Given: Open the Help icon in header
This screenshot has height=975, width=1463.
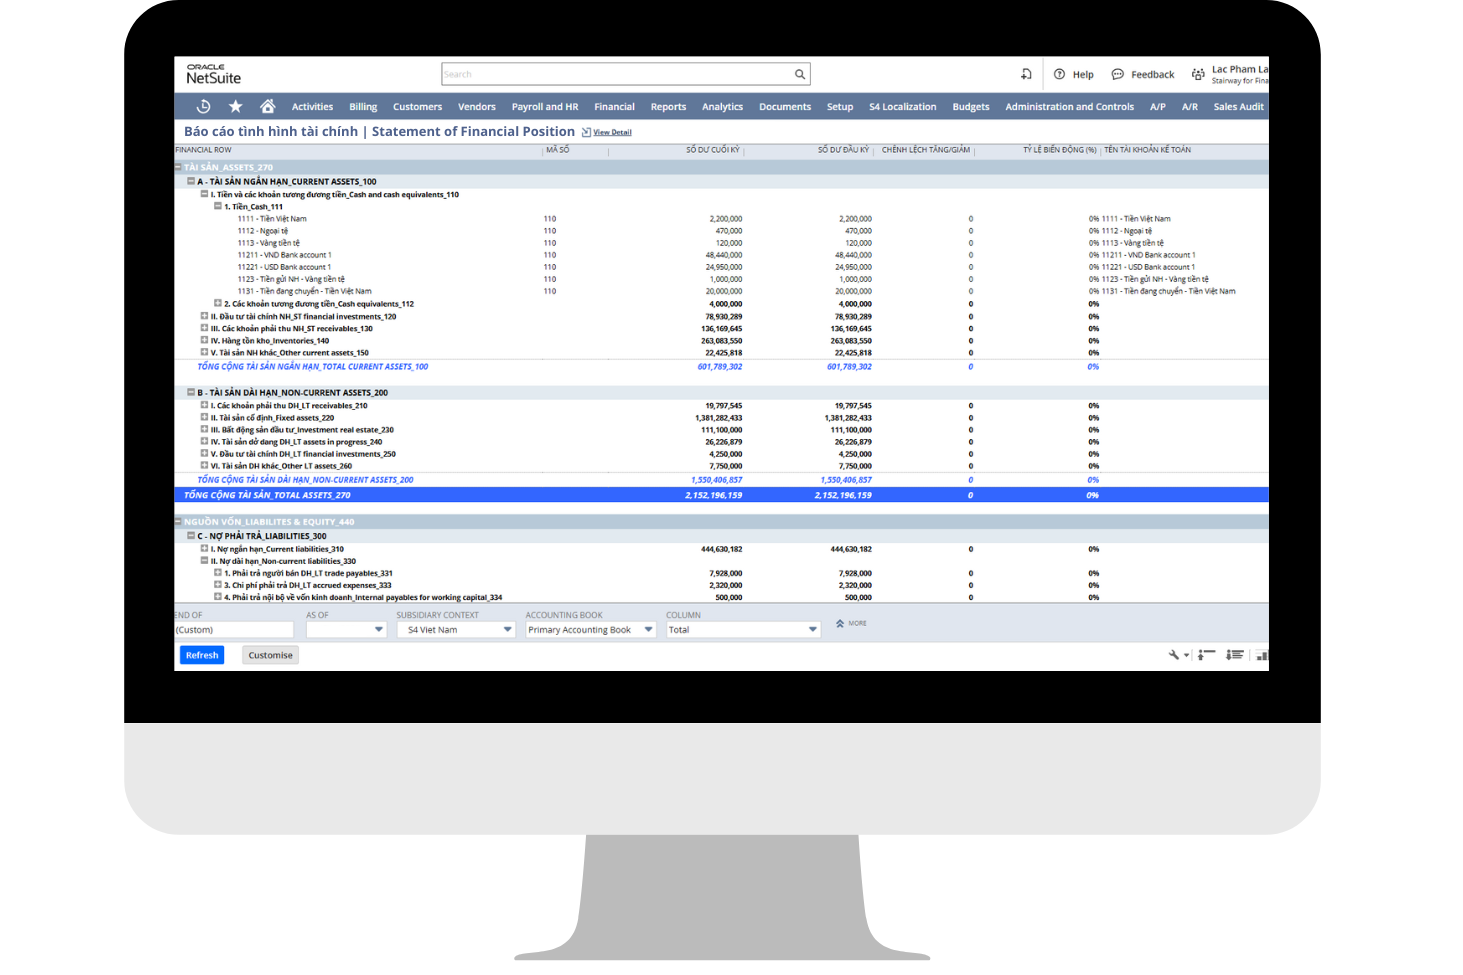Looking at the screenshot, I should coord(1060,74).
